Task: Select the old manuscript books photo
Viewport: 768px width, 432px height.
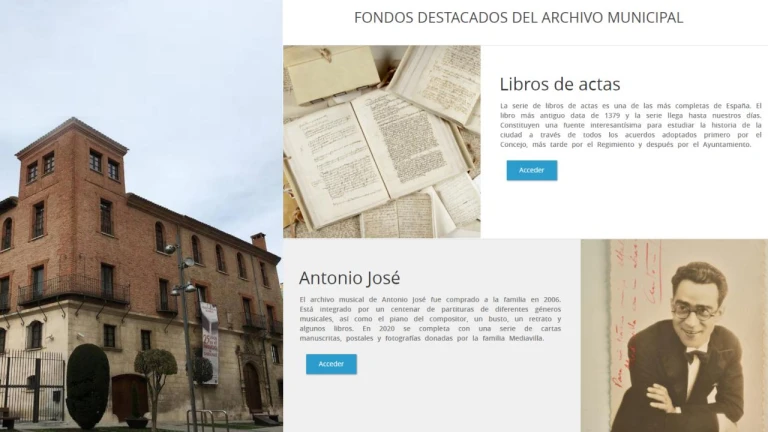Action: 382,142
